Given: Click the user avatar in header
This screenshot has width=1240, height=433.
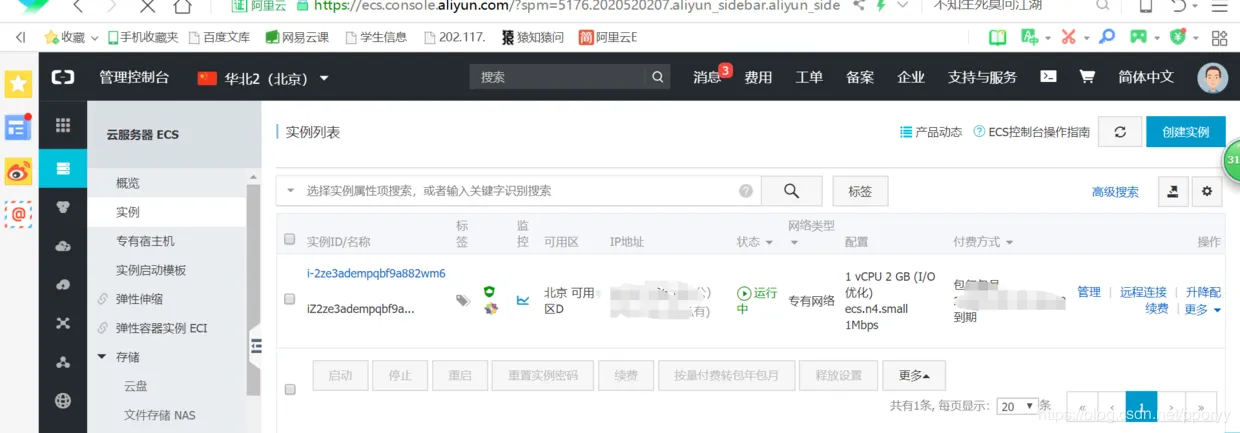Looking at the screenshot, I should (1212, 77).
